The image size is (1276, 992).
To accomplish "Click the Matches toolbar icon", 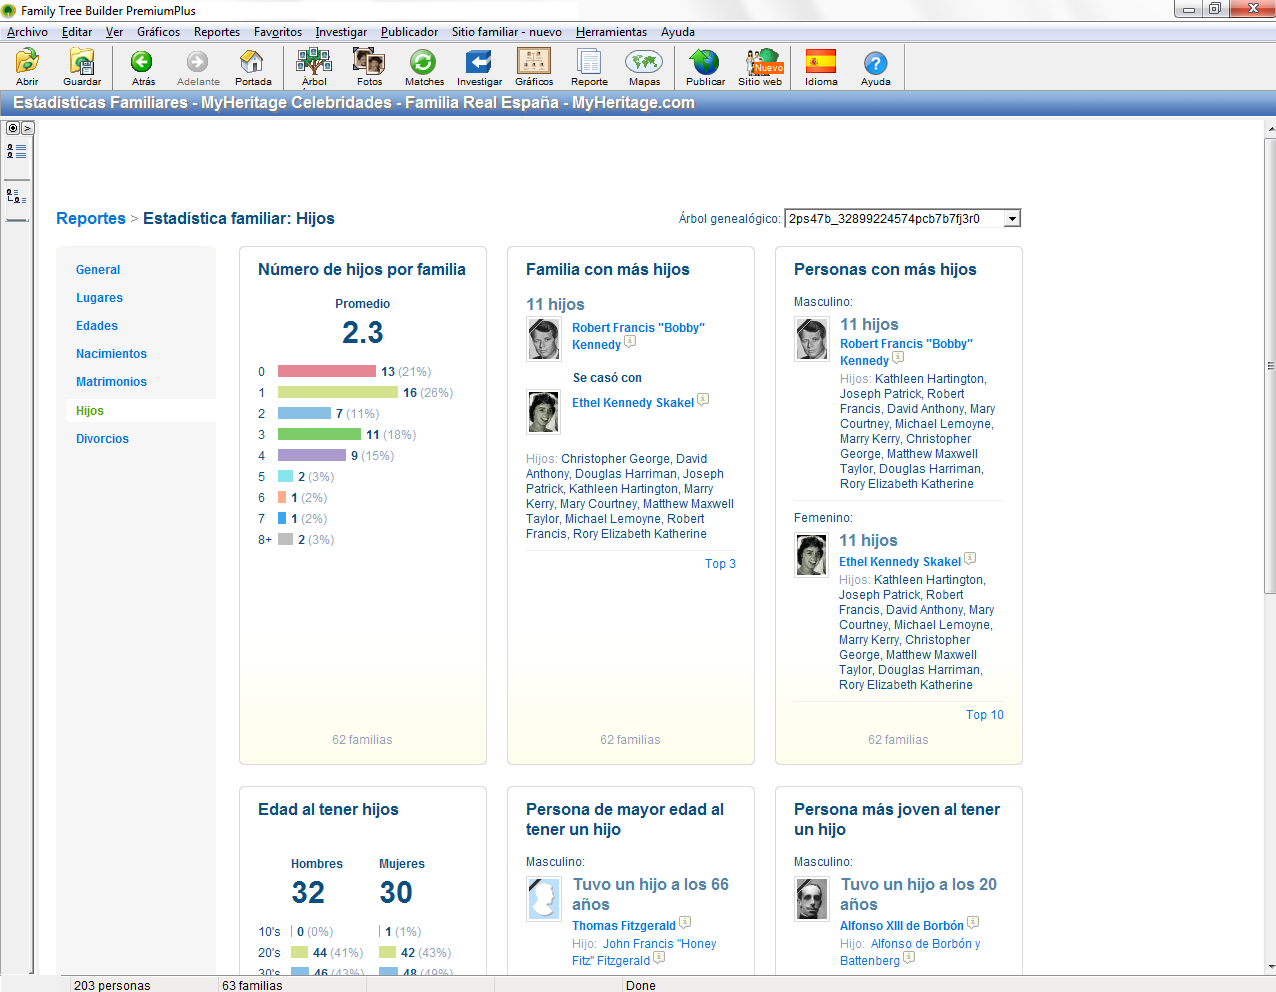I will 424,67.
